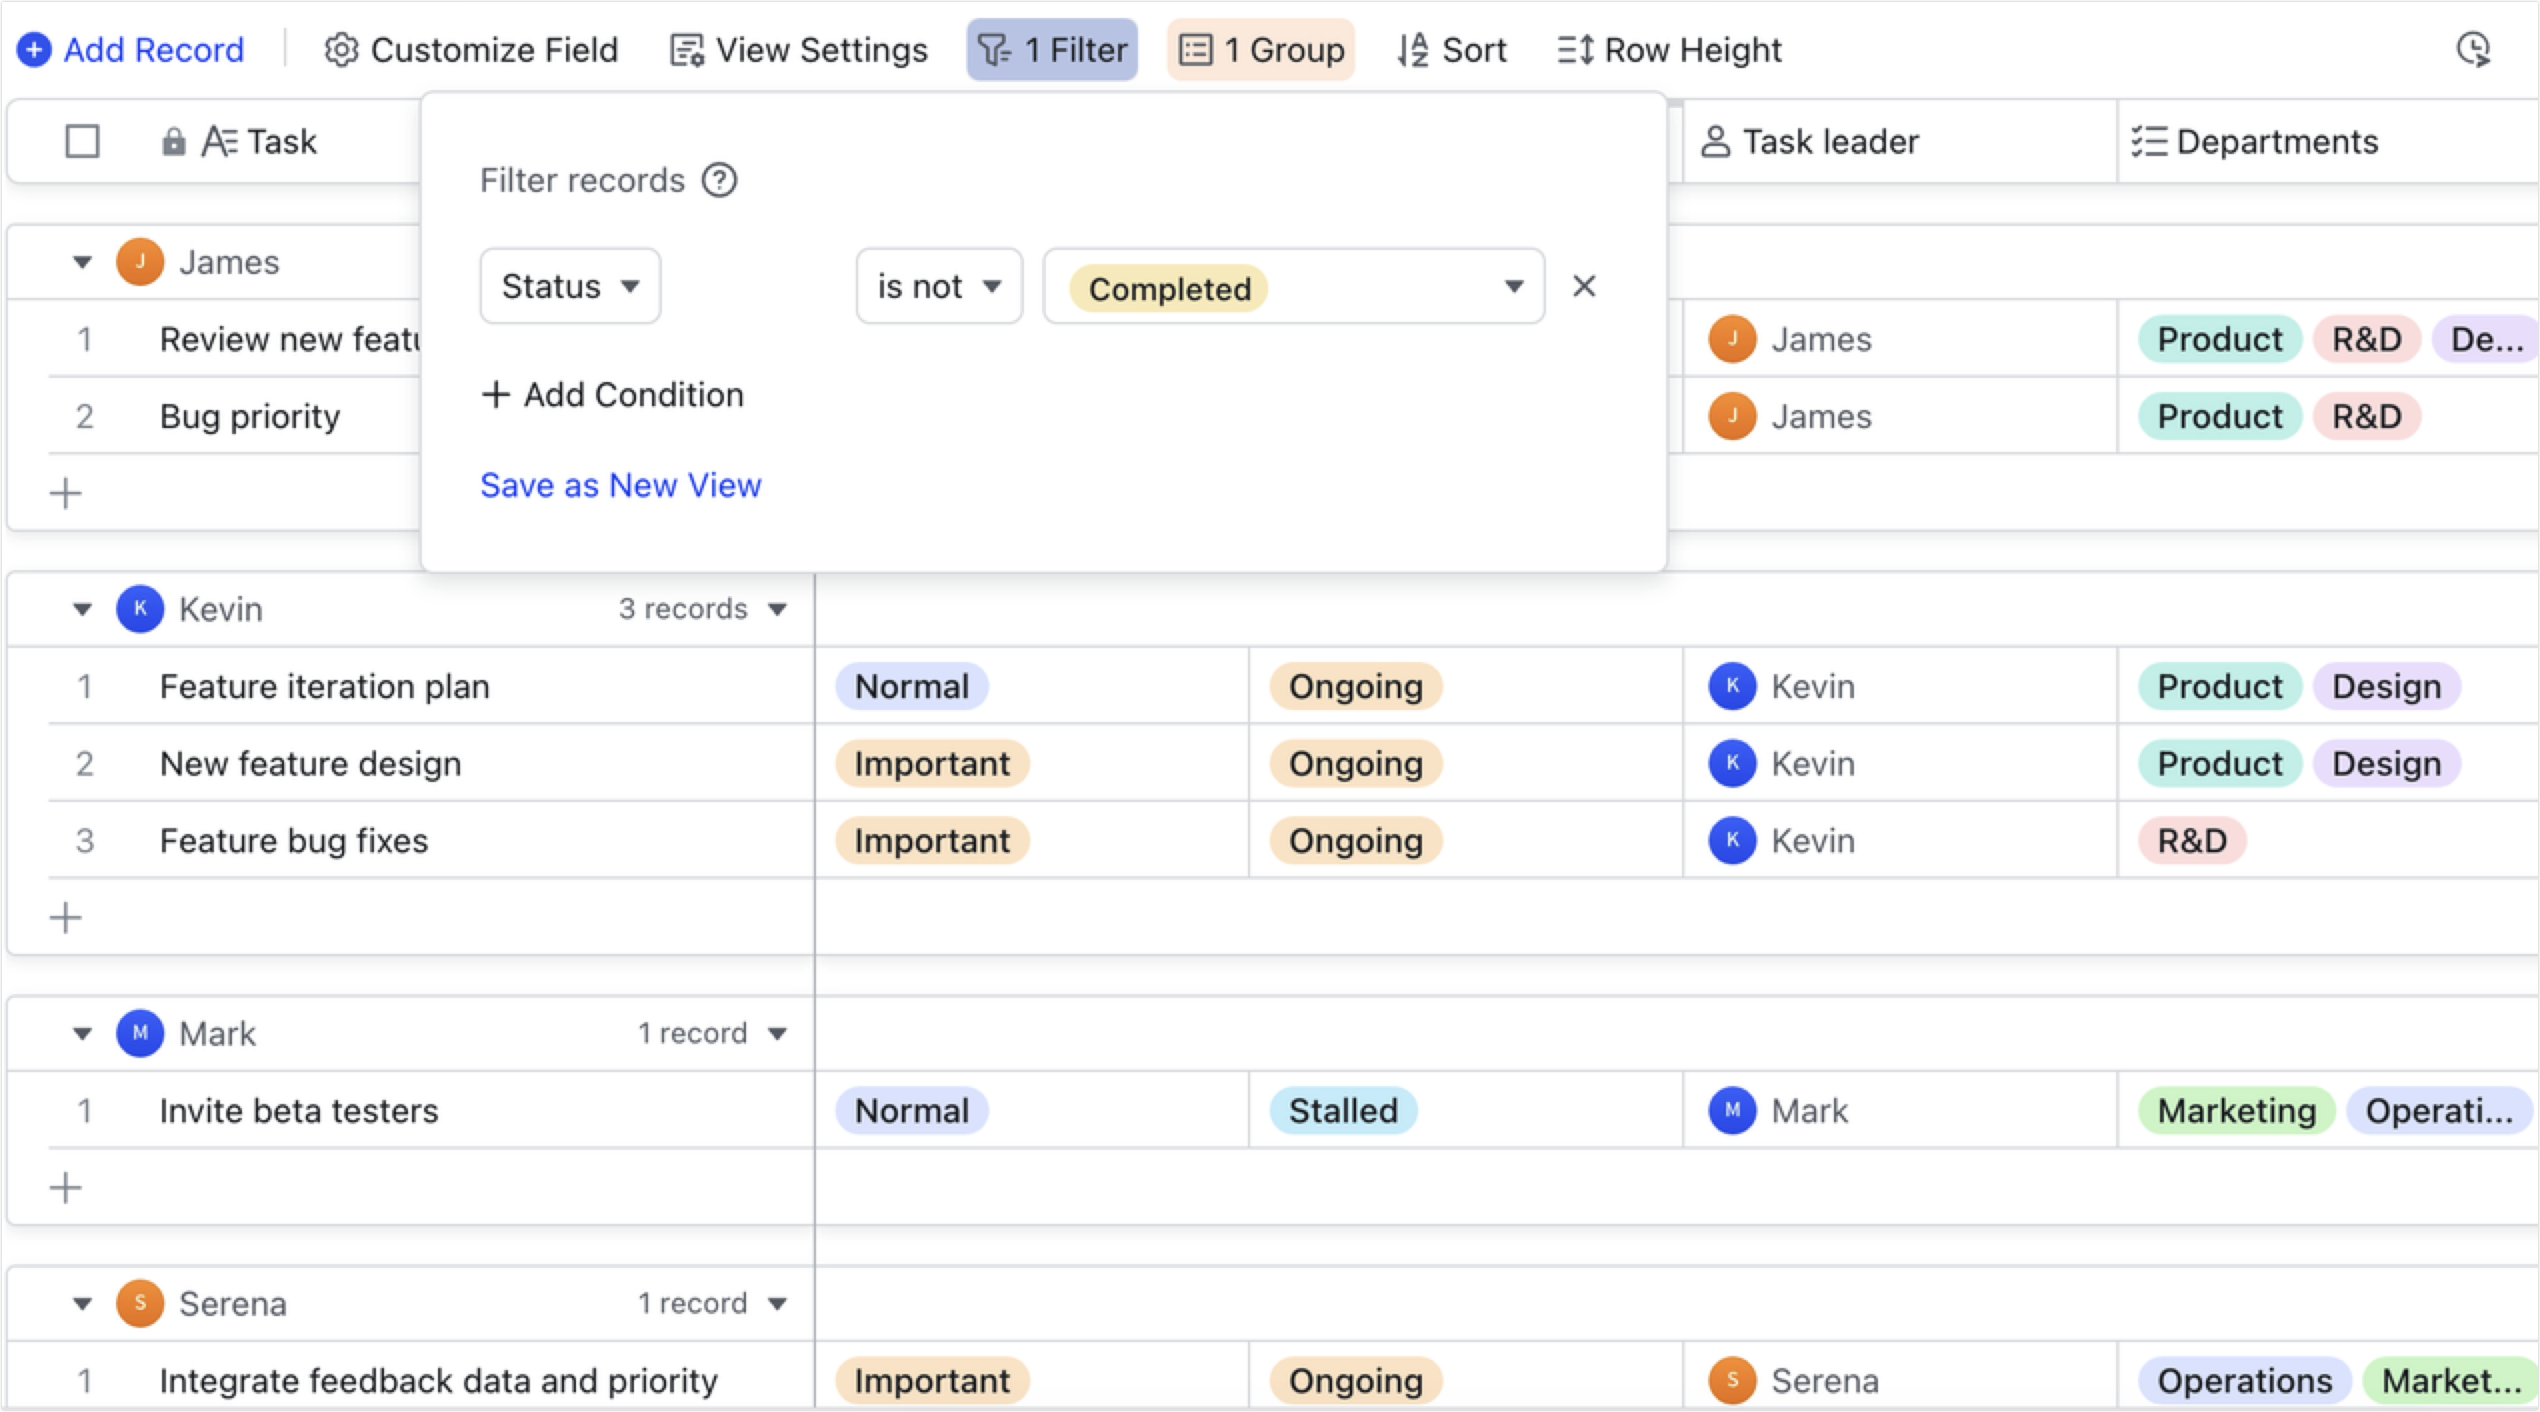
Task: Click Mark's avatar in Task leader column
Action: pos(1732,1110)
